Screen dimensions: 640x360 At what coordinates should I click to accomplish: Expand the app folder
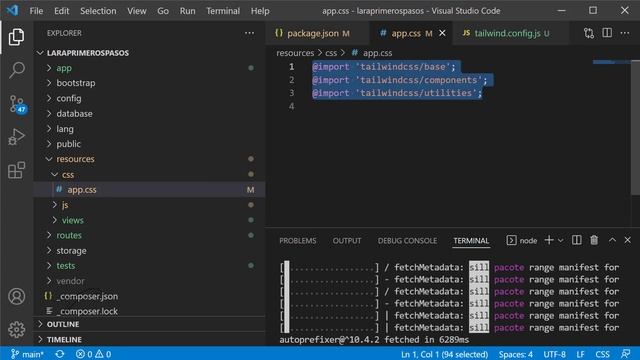coord(149,68)
